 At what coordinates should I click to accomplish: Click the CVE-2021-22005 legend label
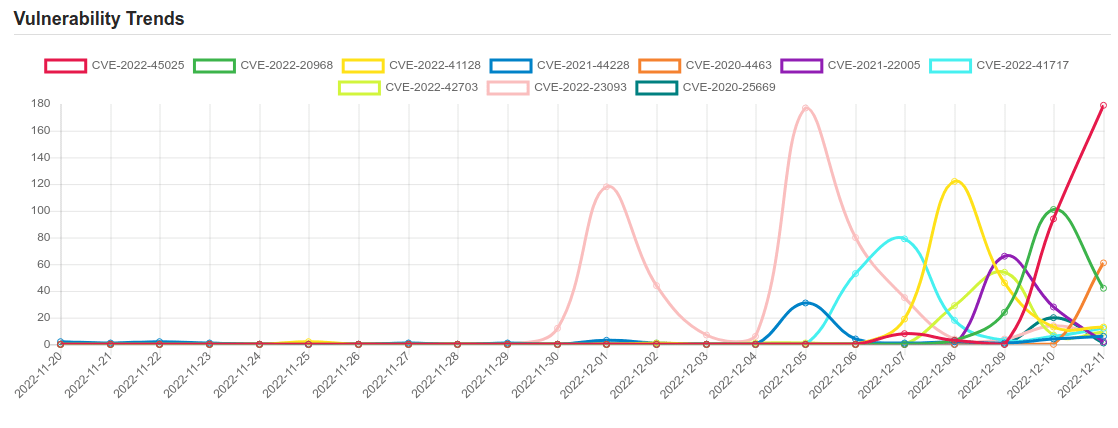point(874,66)
